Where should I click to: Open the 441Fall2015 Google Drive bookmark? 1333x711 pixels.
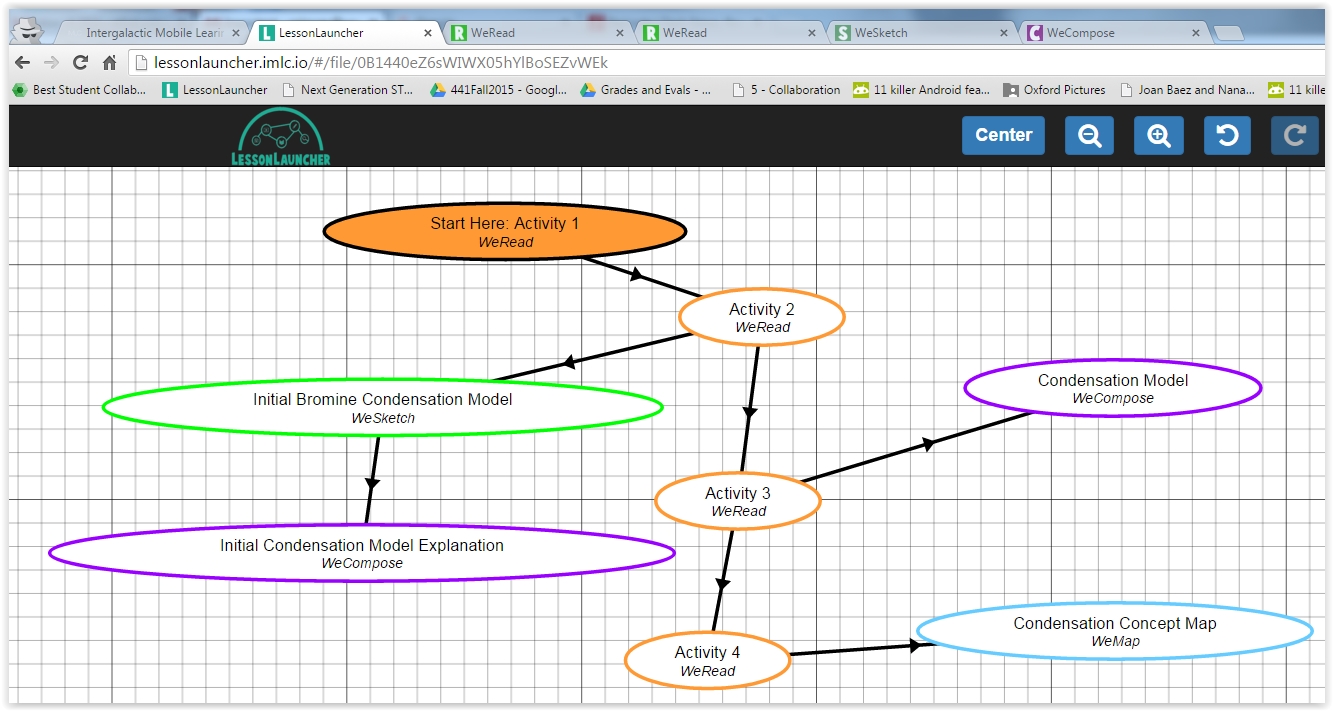pyautogui.click(x=498, y=90)
